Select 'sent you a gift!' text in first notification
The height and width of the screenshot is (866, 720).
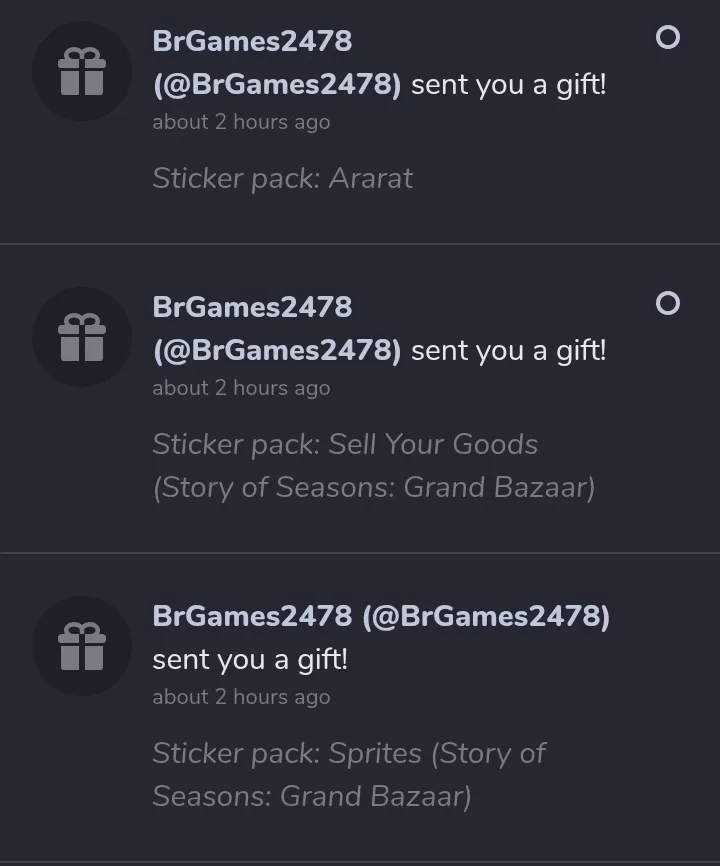509,85
